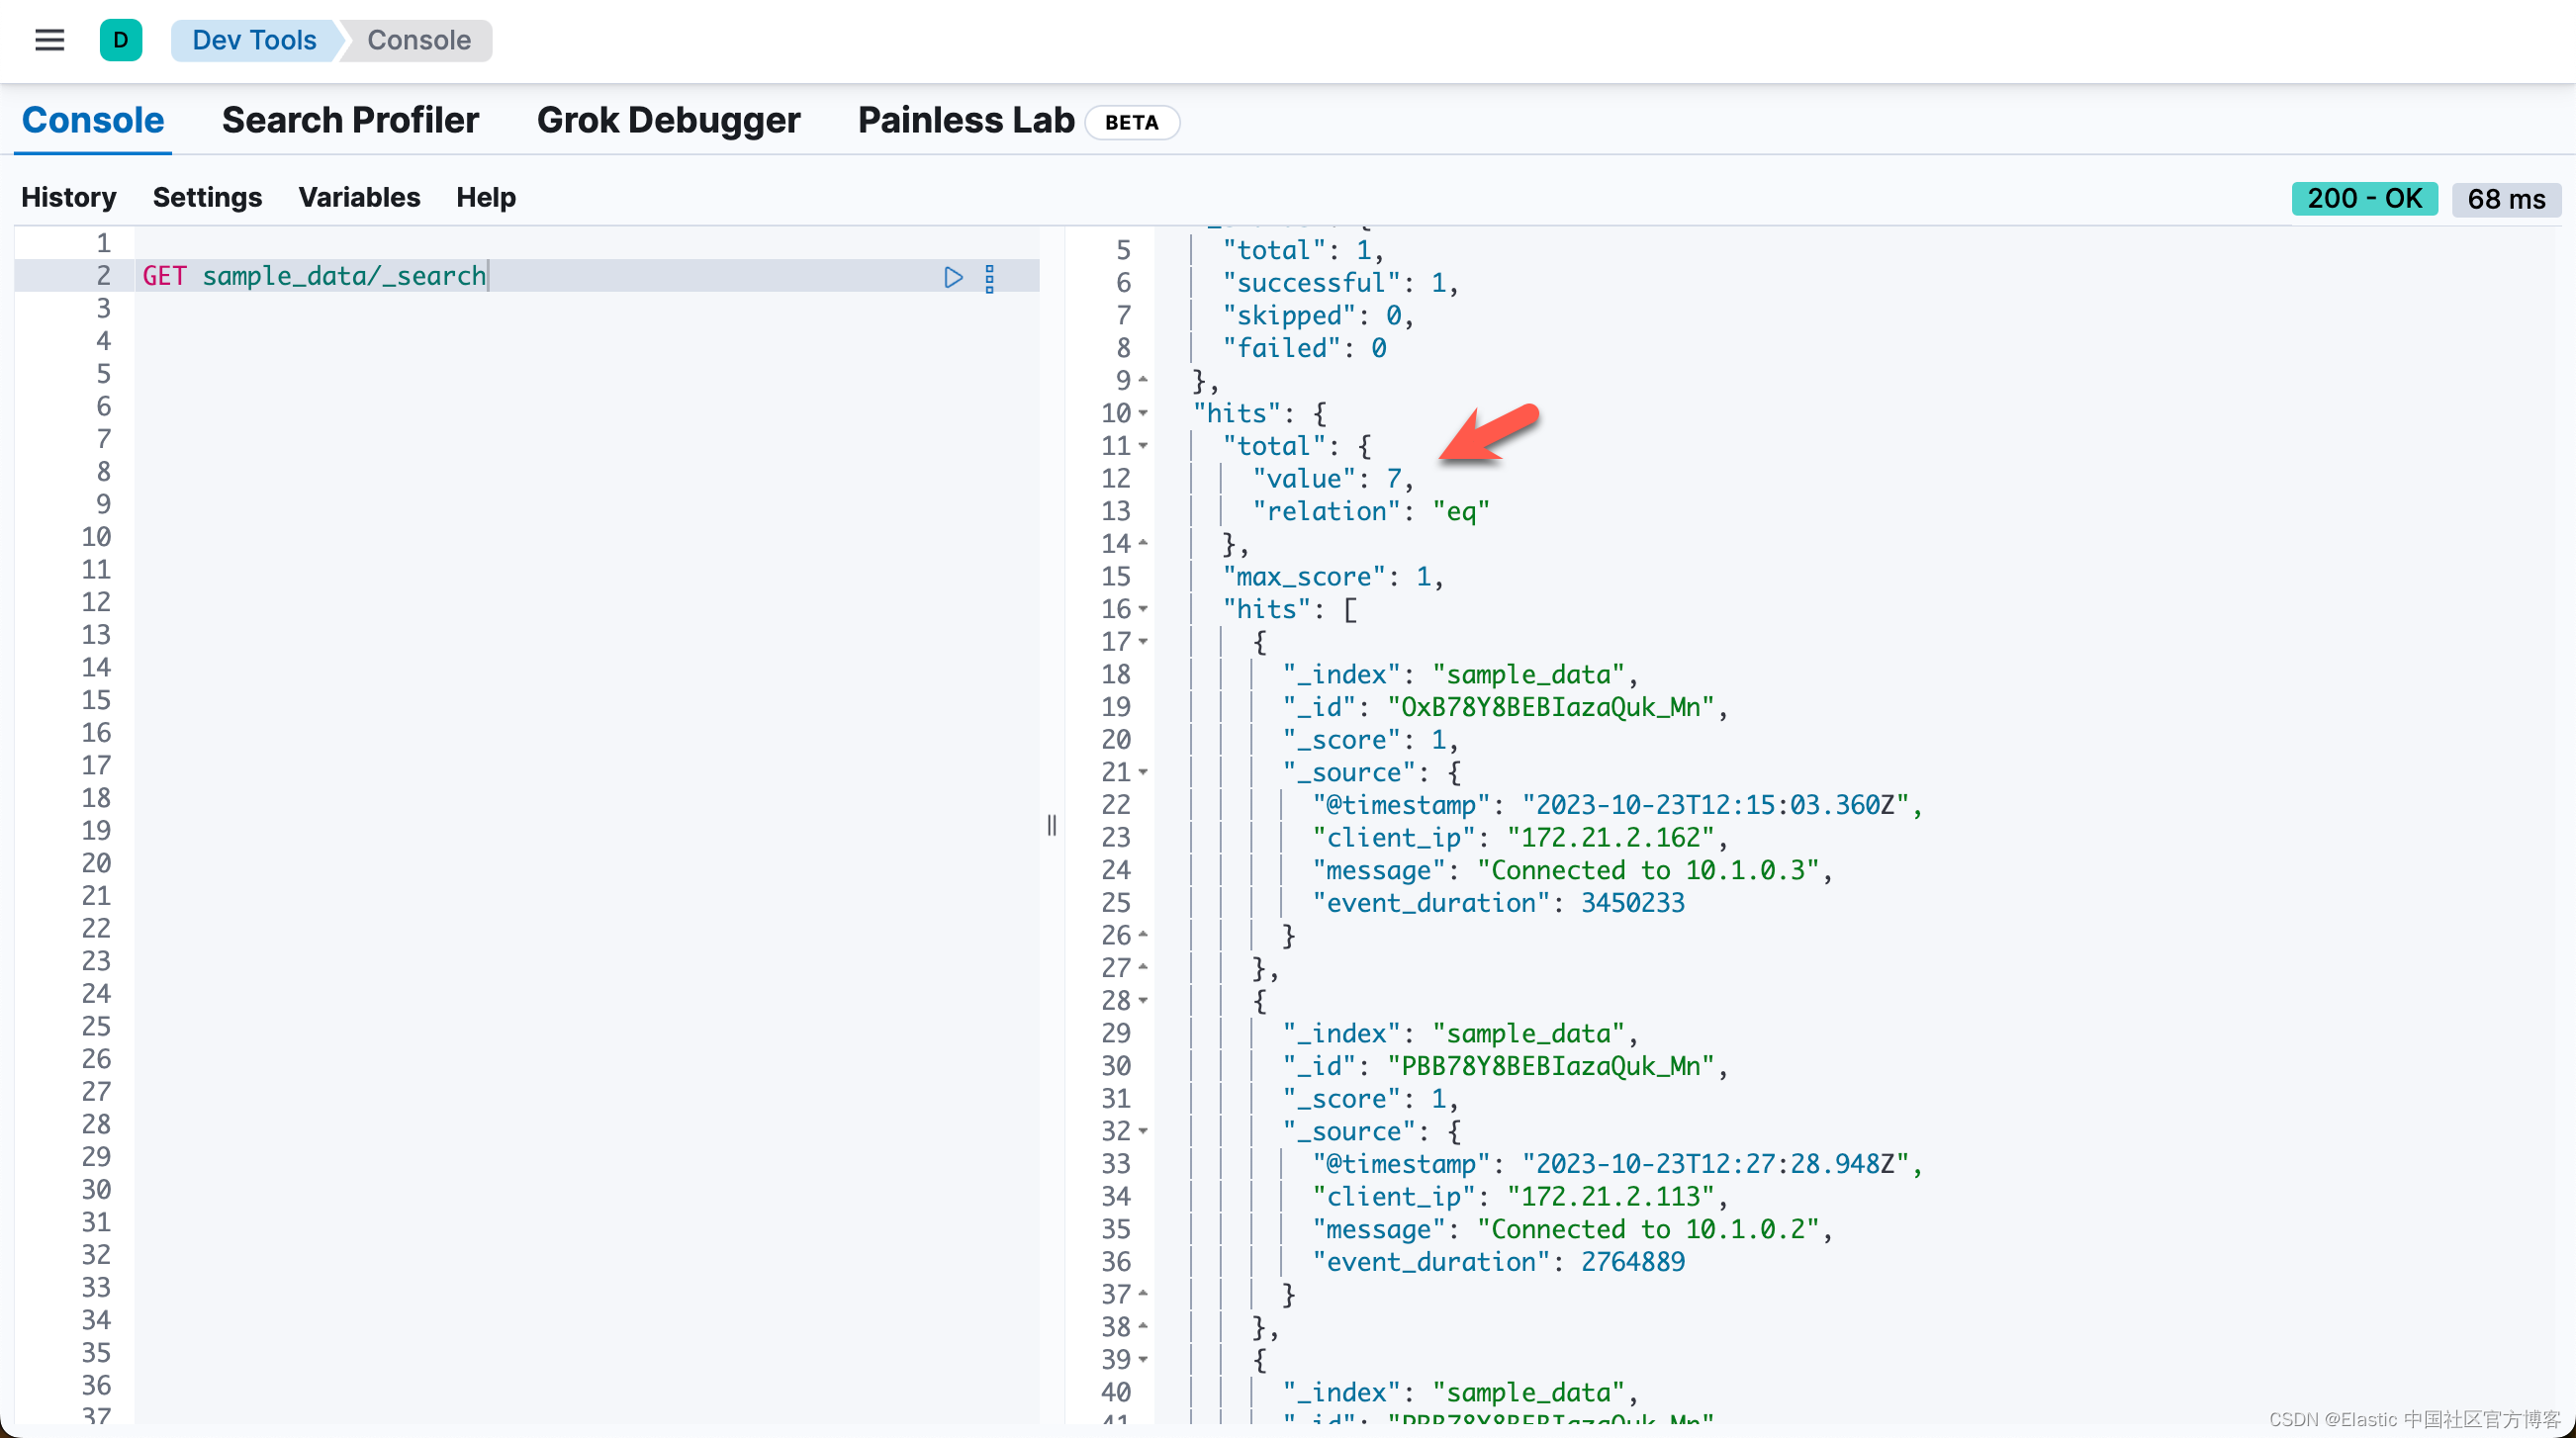This screenshot has width=2576, height=1438.
Task: Collapse the hits array on line 16
Action: tap(1141, 609)
